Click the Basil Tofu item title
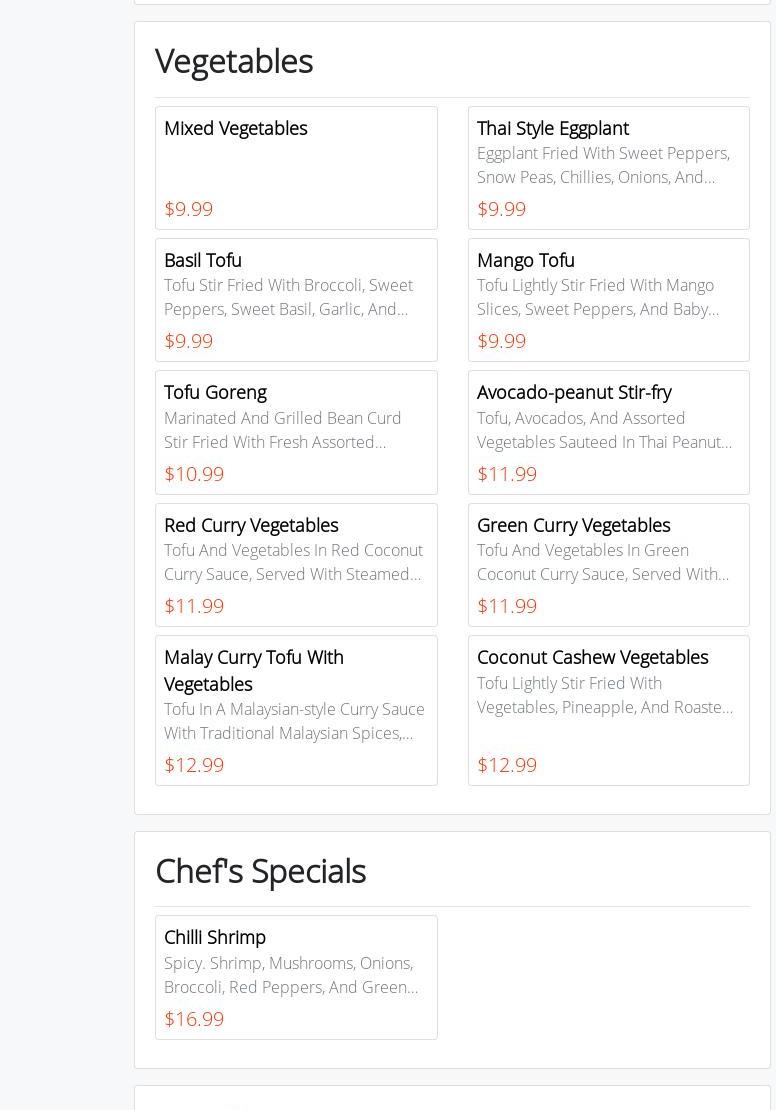 pos(203,260)
